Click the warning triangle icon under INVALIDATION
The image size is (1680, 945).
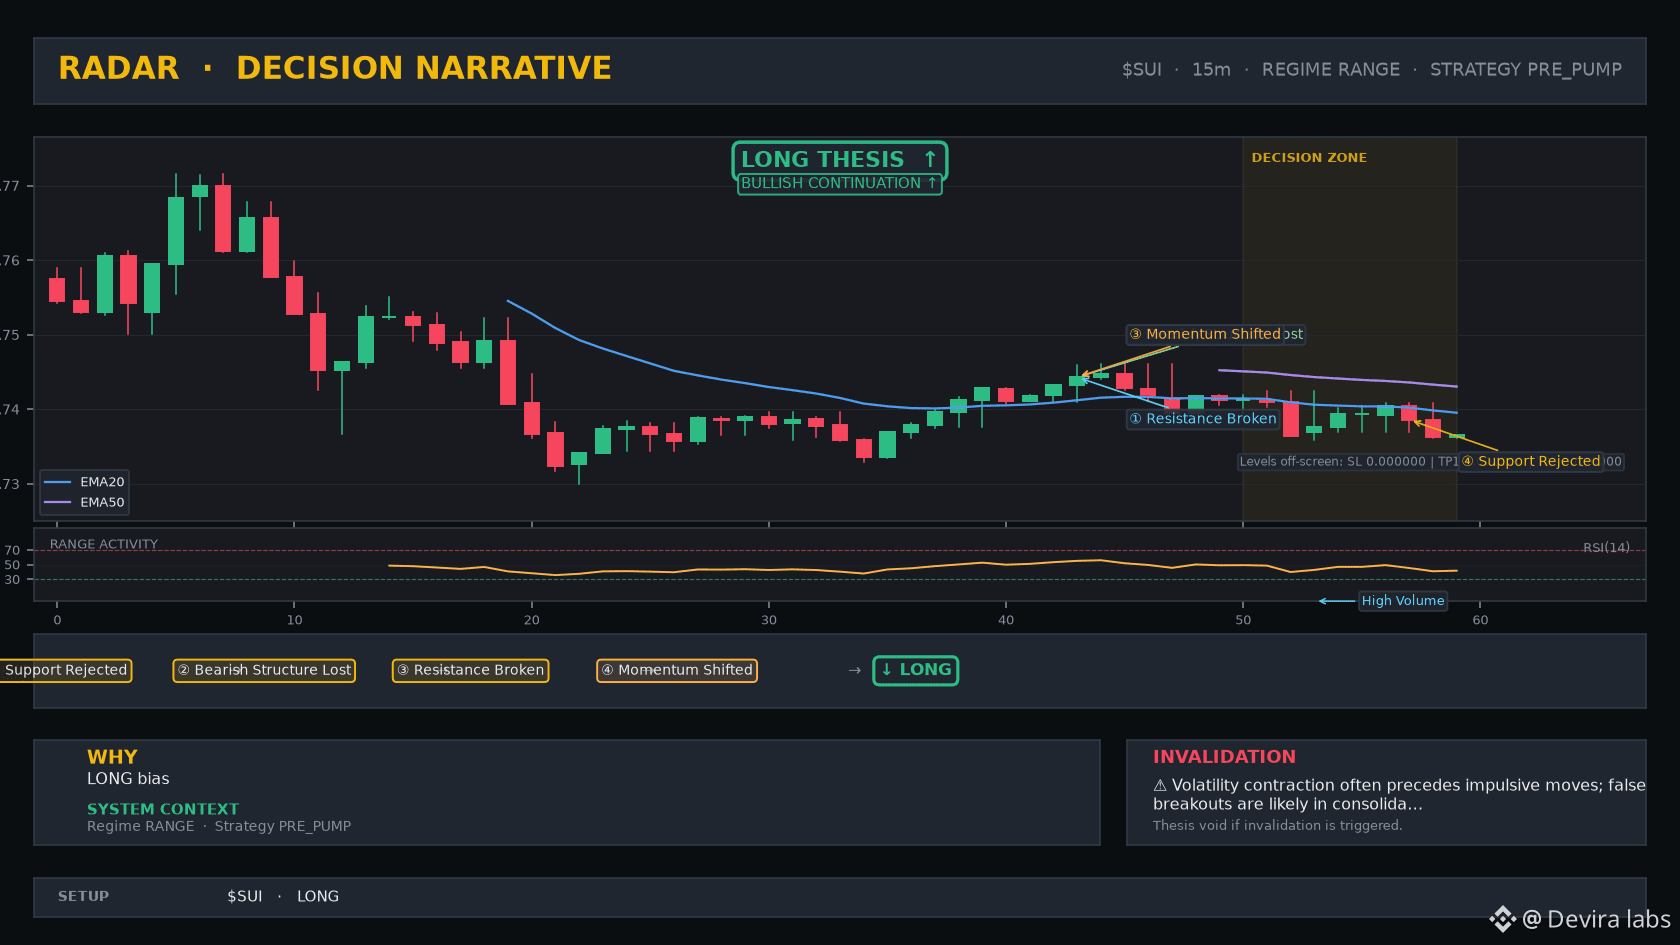pyautogui.click(x=1160, y=786)
